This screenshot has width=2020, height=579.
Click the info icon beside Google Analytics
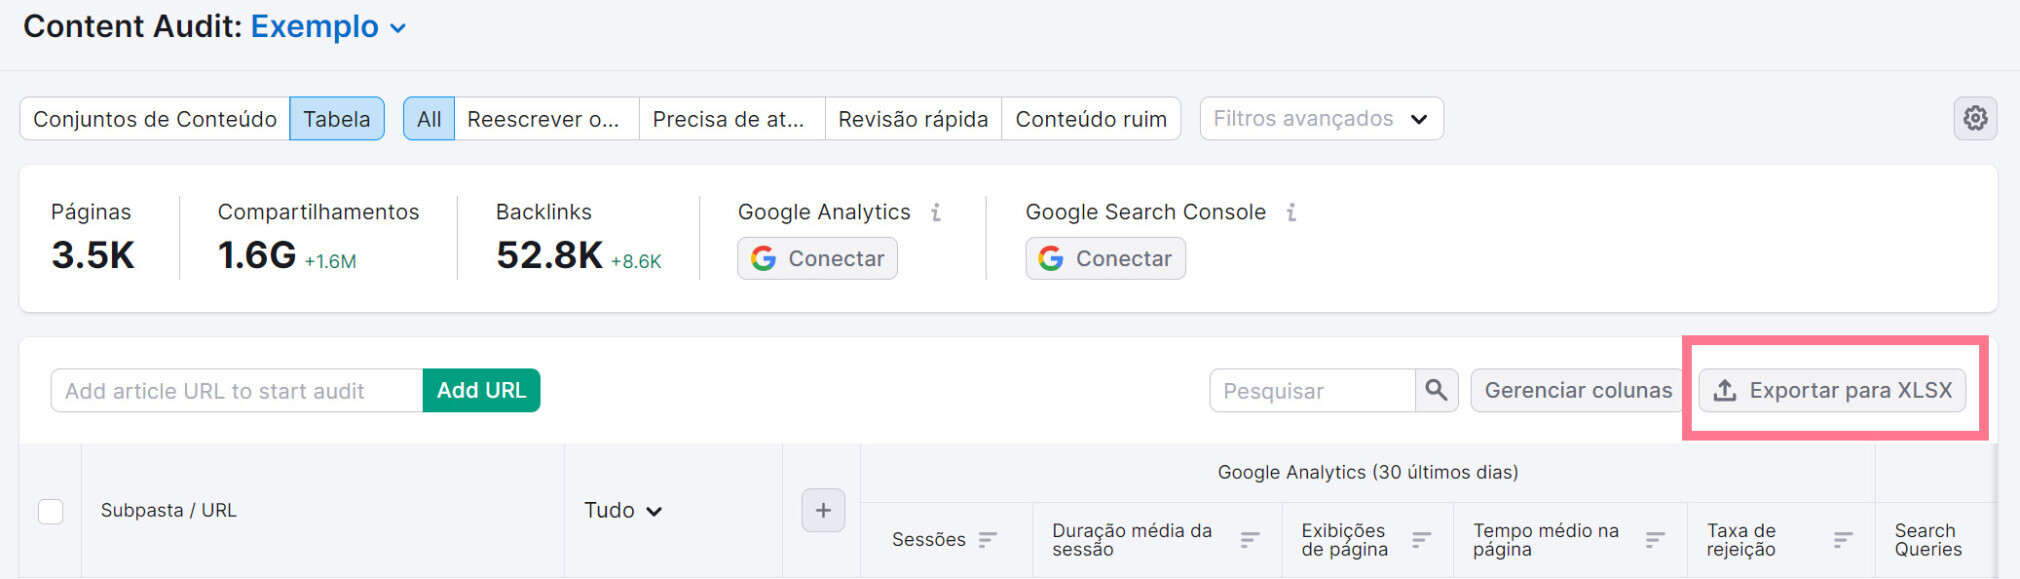click(936, 211)
